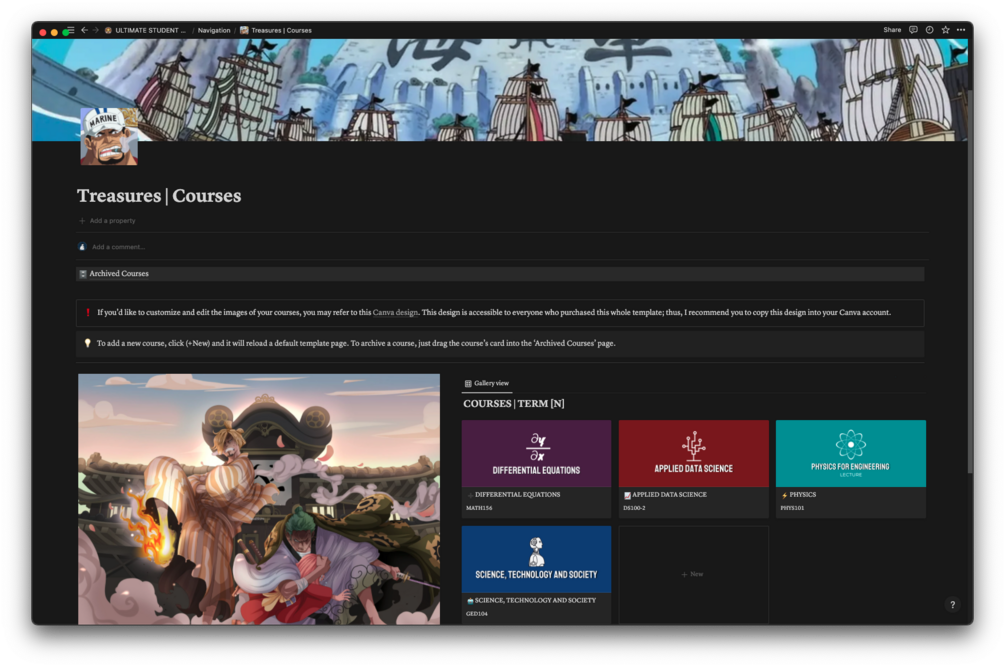Click the light bulb callout icon

click(88, 343)
